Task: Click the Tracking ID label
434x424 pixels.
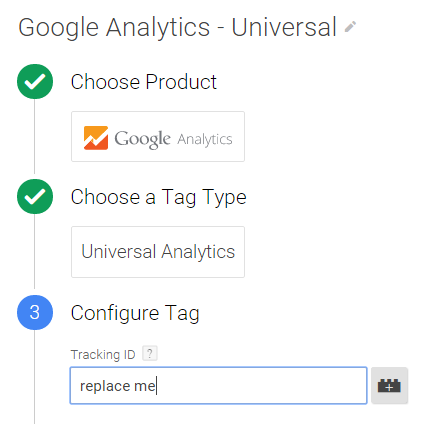Action: pos(103,354)
